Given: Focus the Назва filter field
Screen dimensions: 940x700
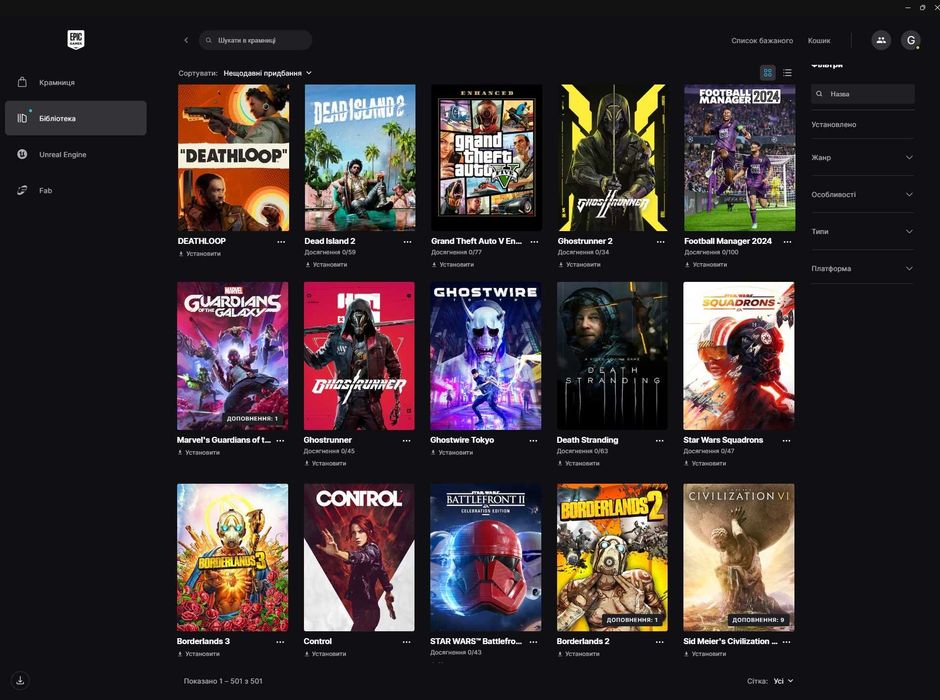Looking at the screenshot, I should 863,94.
